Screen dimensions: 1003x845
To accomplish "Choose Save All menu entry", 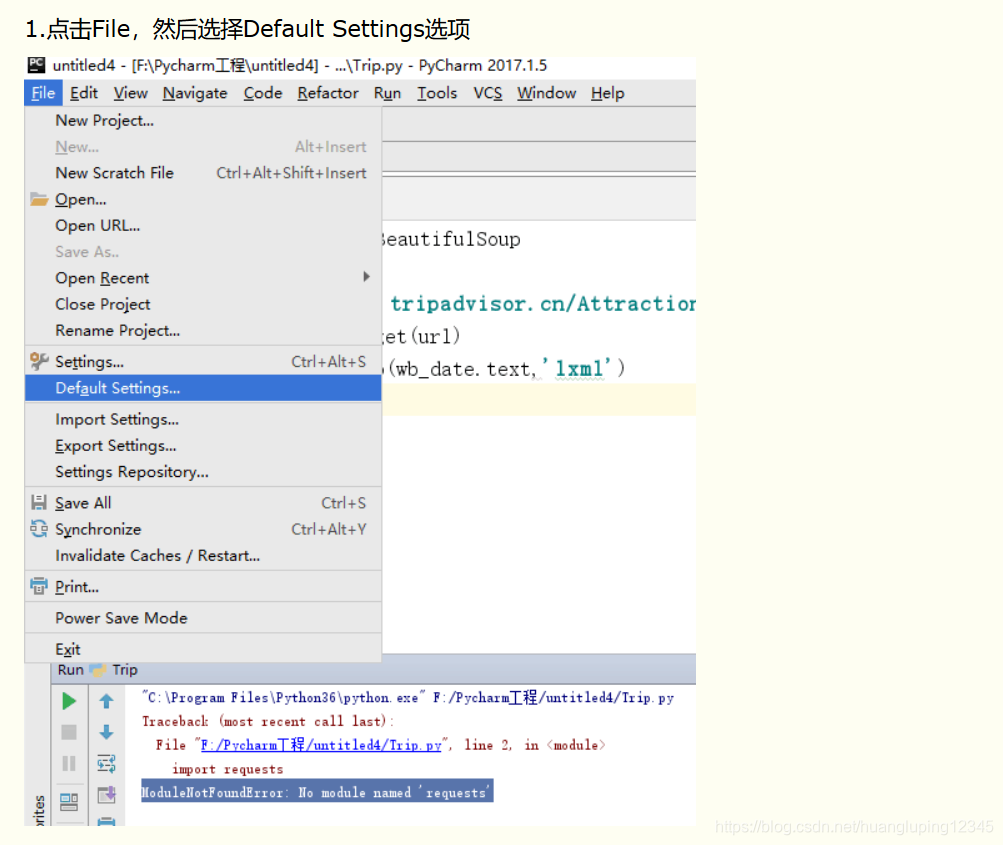I will (x=203, y=503).
